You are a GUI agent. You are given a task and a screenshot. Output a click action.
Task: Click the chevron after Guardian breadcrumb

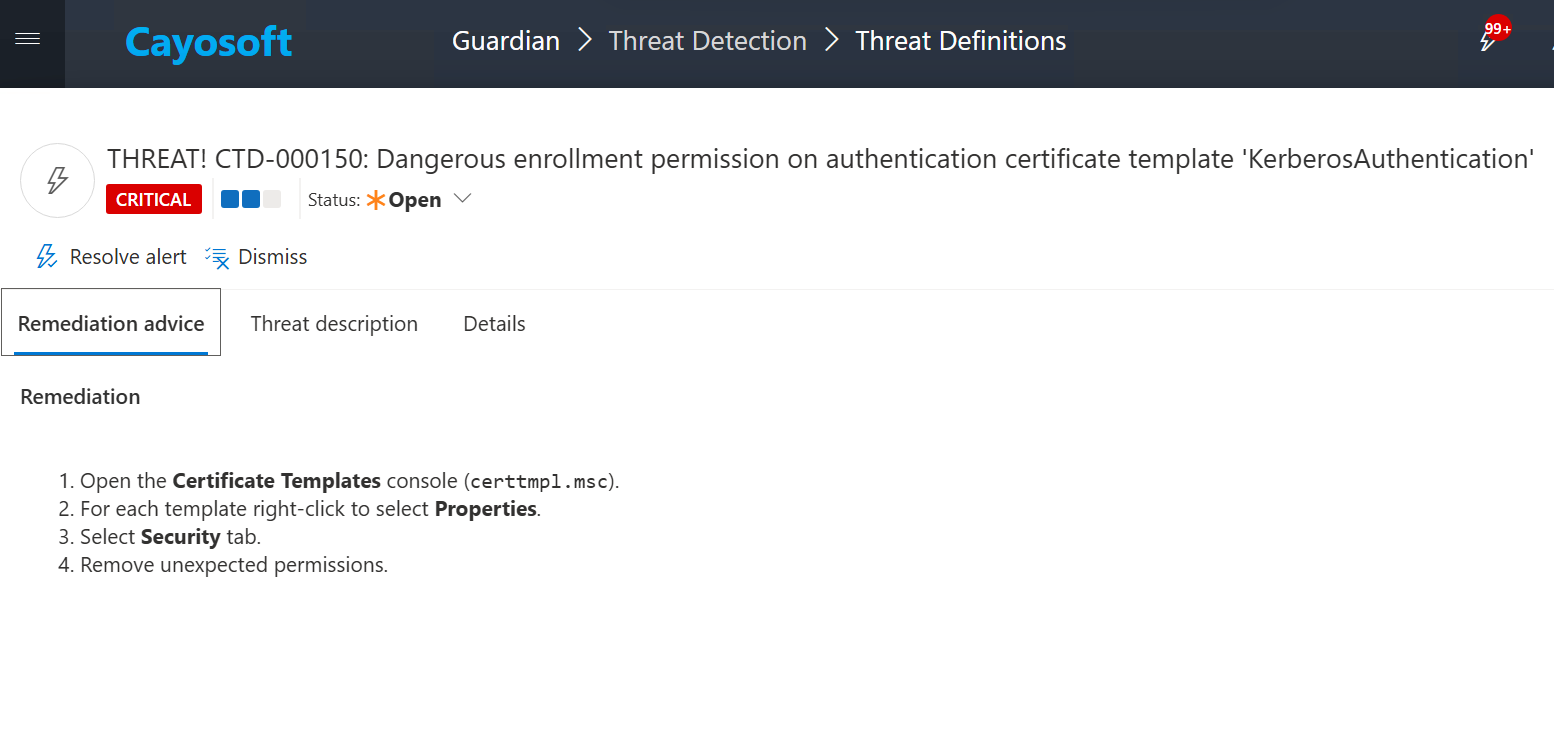pos(584,41)
